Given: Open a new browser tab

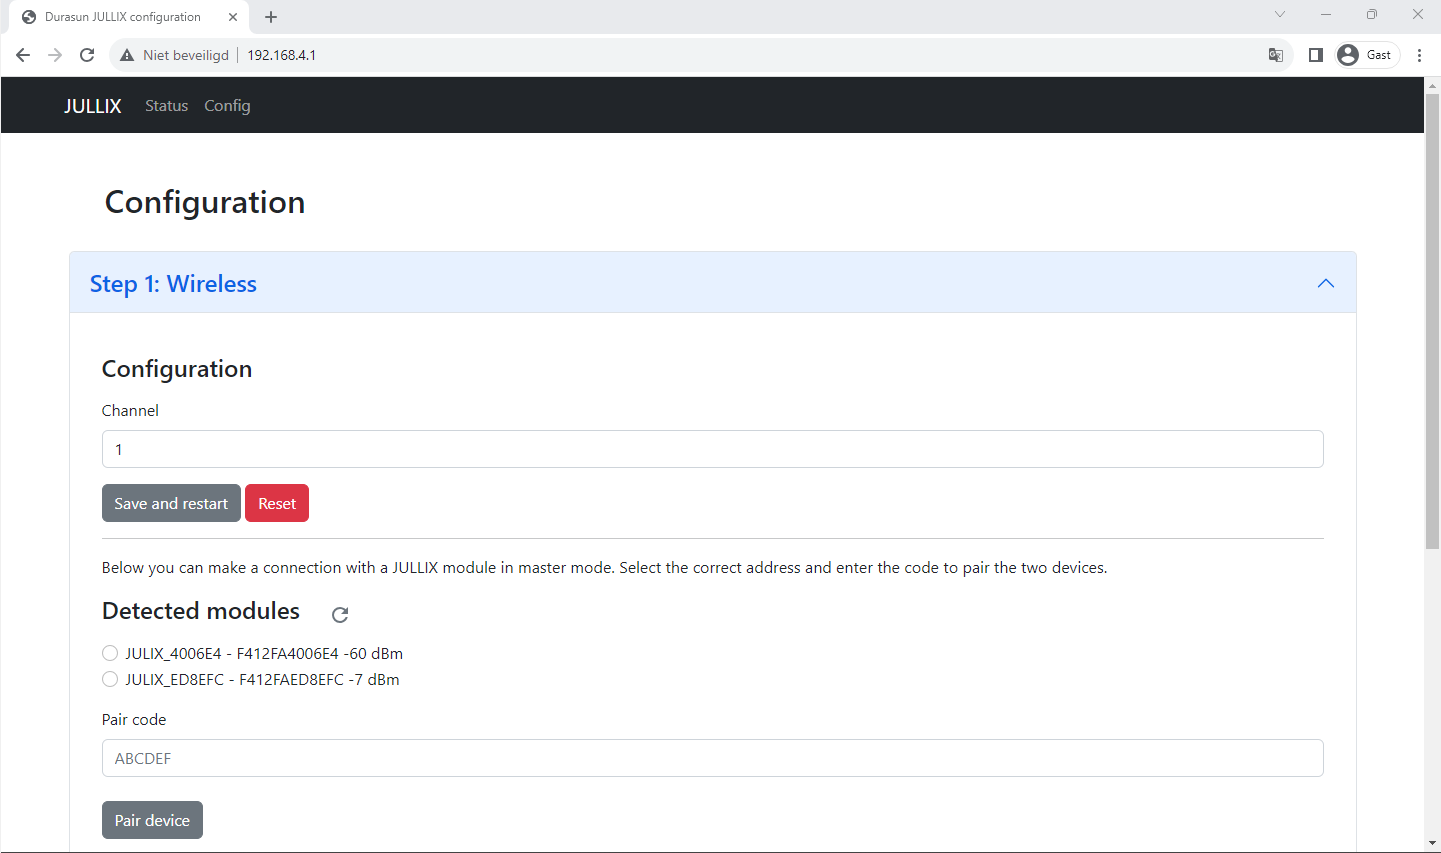Looking at the screenshot, I should coord(271,17).
